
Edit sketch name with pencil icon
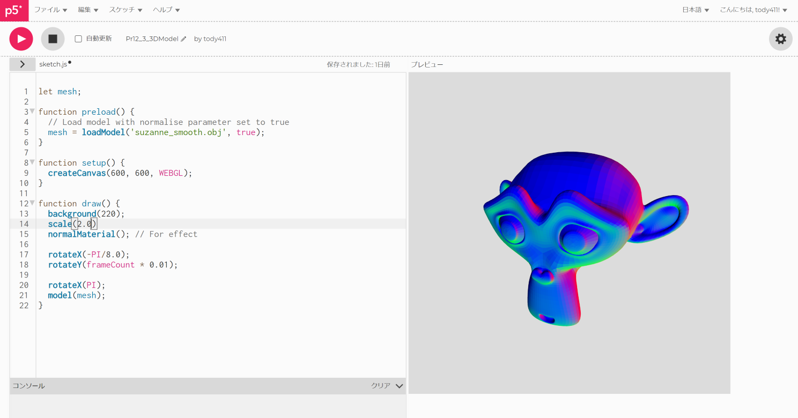[184, 39]
